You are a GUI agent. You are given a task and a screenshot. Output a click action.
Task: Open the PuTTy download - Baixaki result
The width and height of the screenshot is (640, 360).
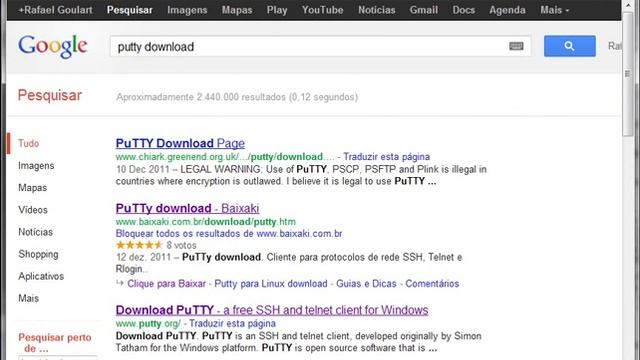(187, 208)
